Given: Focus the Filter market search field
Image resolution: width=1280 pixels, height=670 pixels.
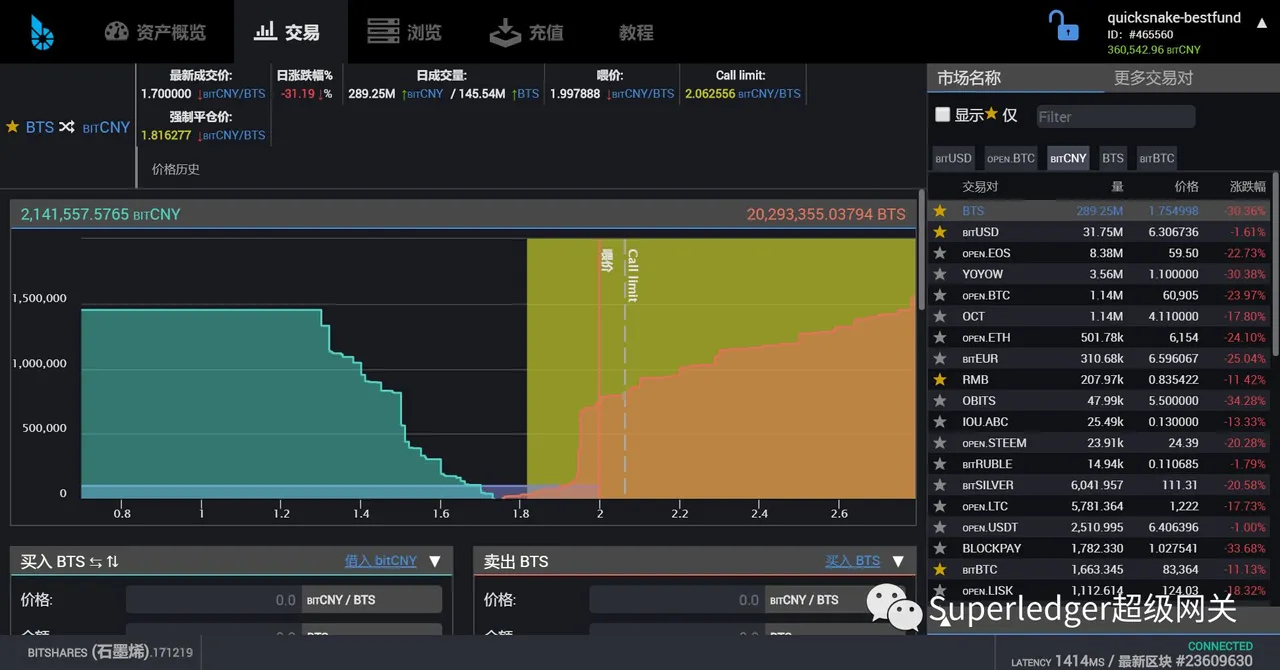Looking at the screenshot, I should (1115, 116).
